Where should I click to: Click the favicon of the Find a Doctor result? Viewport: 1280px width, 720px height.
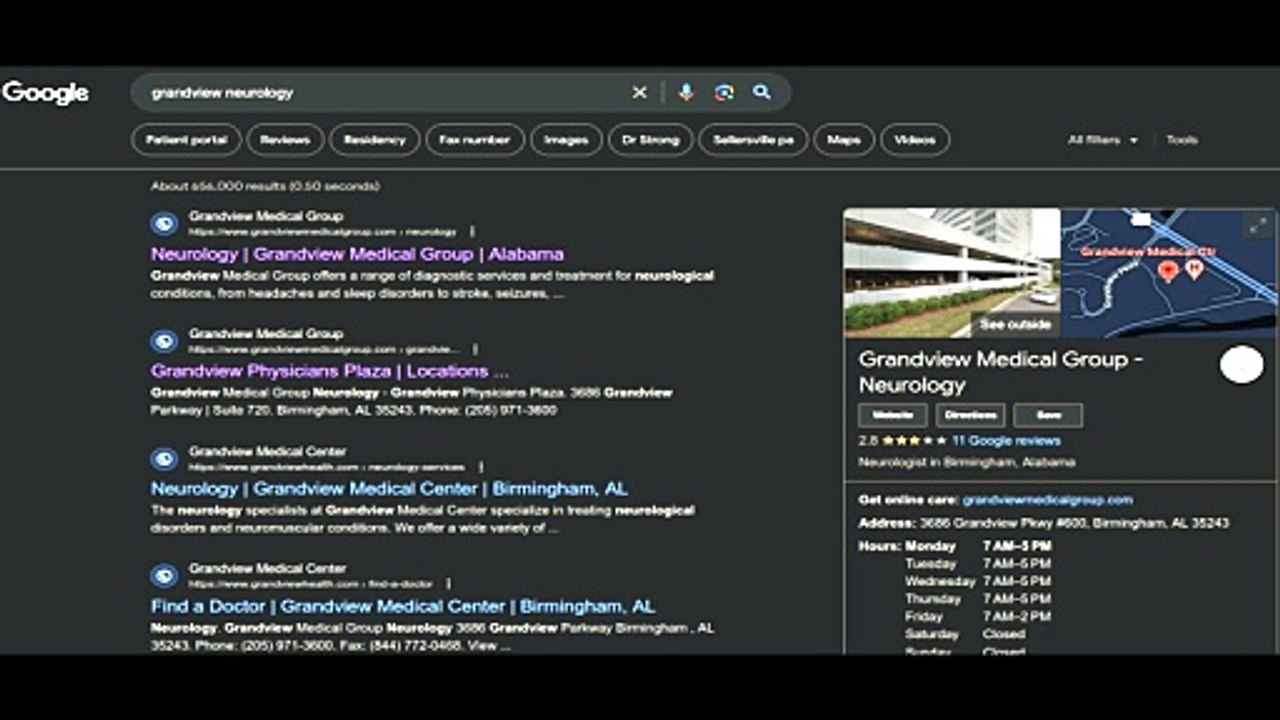[164, 576]
